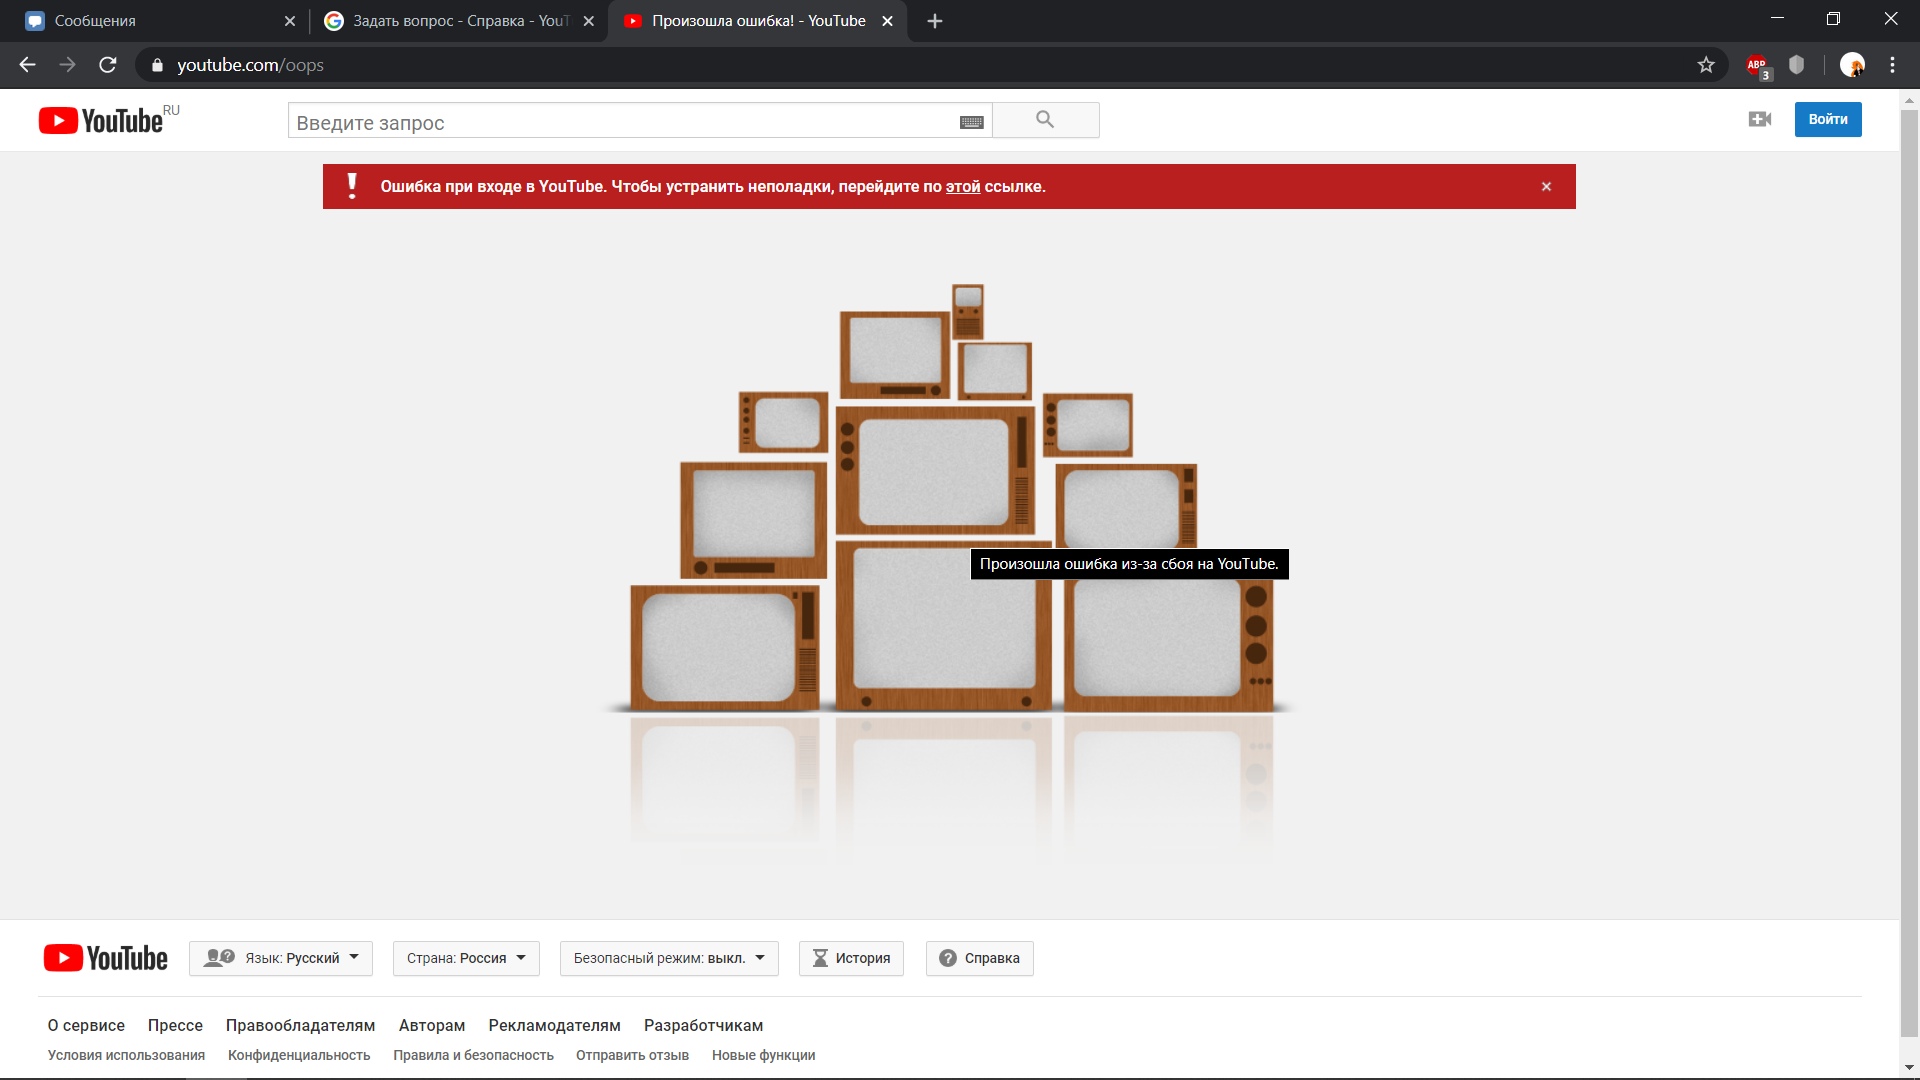Click the Войти login button
The image size is (1920, 1080).
tap(1828, 119)
